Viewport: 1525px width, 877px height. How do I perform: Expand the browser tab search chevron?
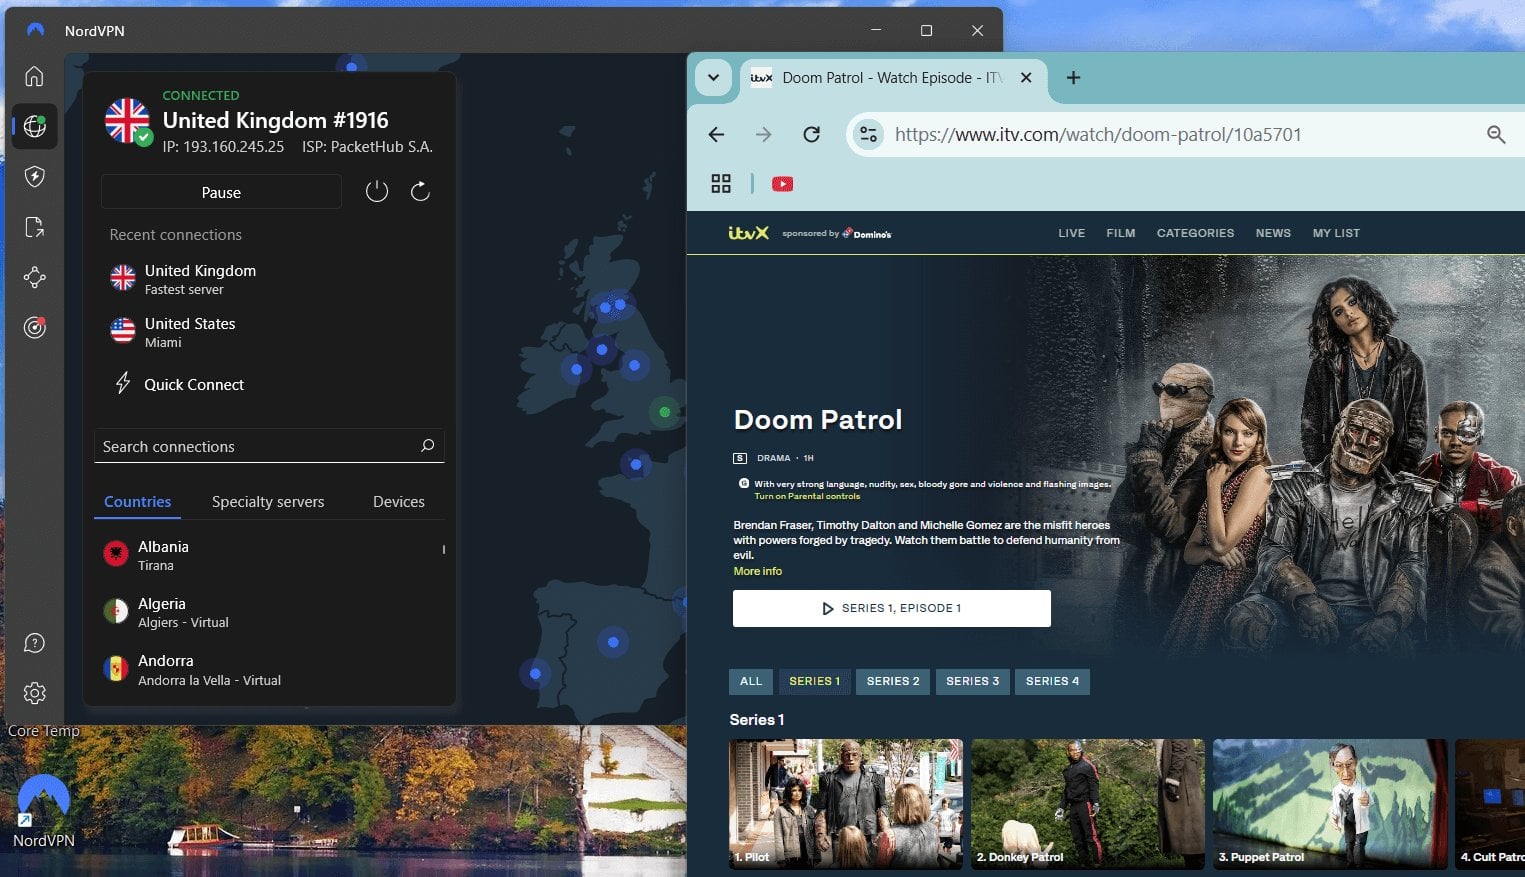pos(713,77)
